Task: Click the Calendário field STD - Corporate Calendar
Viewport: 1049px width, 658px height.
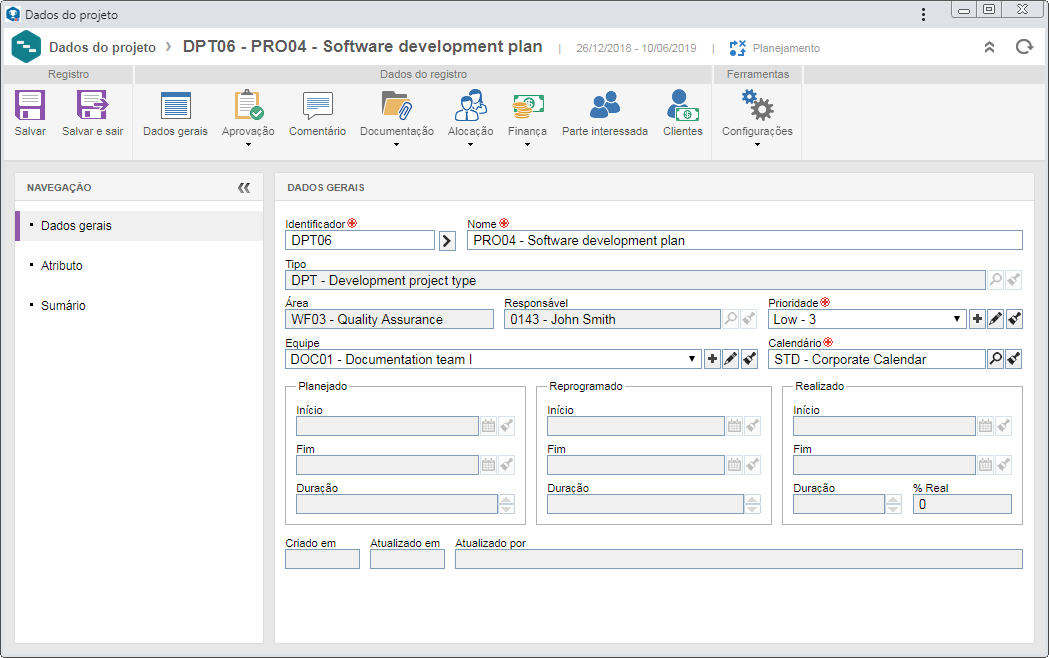Action: 876,359
